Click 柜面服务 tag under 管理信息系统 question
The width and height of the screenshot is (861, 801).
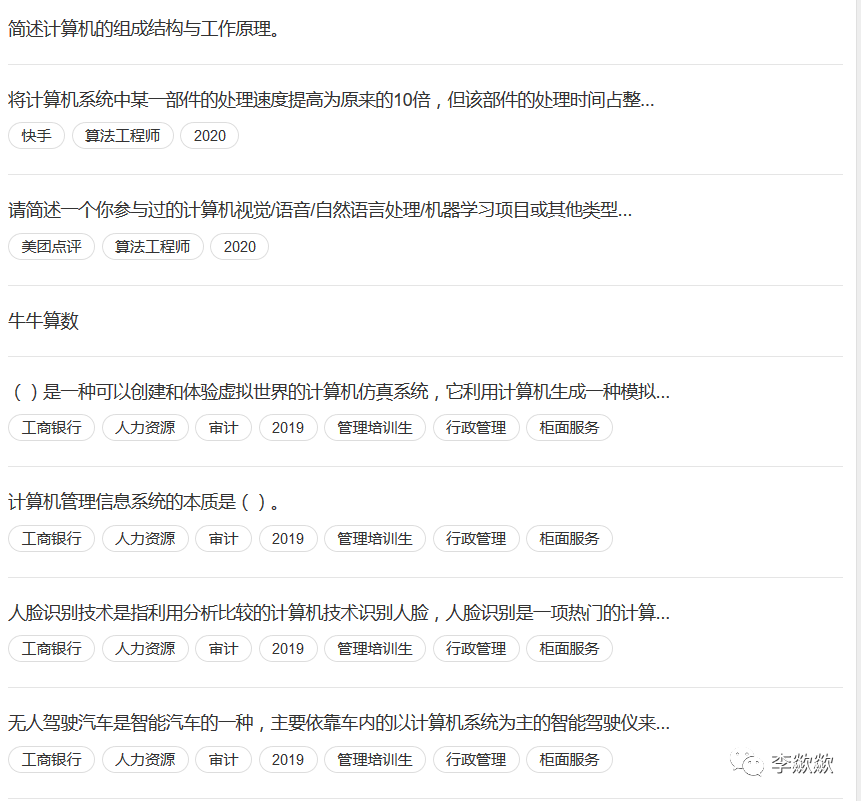point(569,539)
